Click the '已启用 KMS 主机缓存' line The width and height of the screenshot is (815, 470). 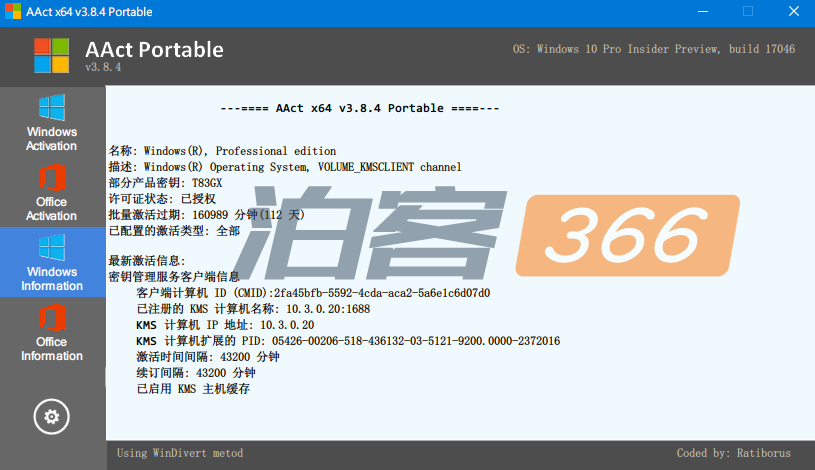tap(193, 389)
